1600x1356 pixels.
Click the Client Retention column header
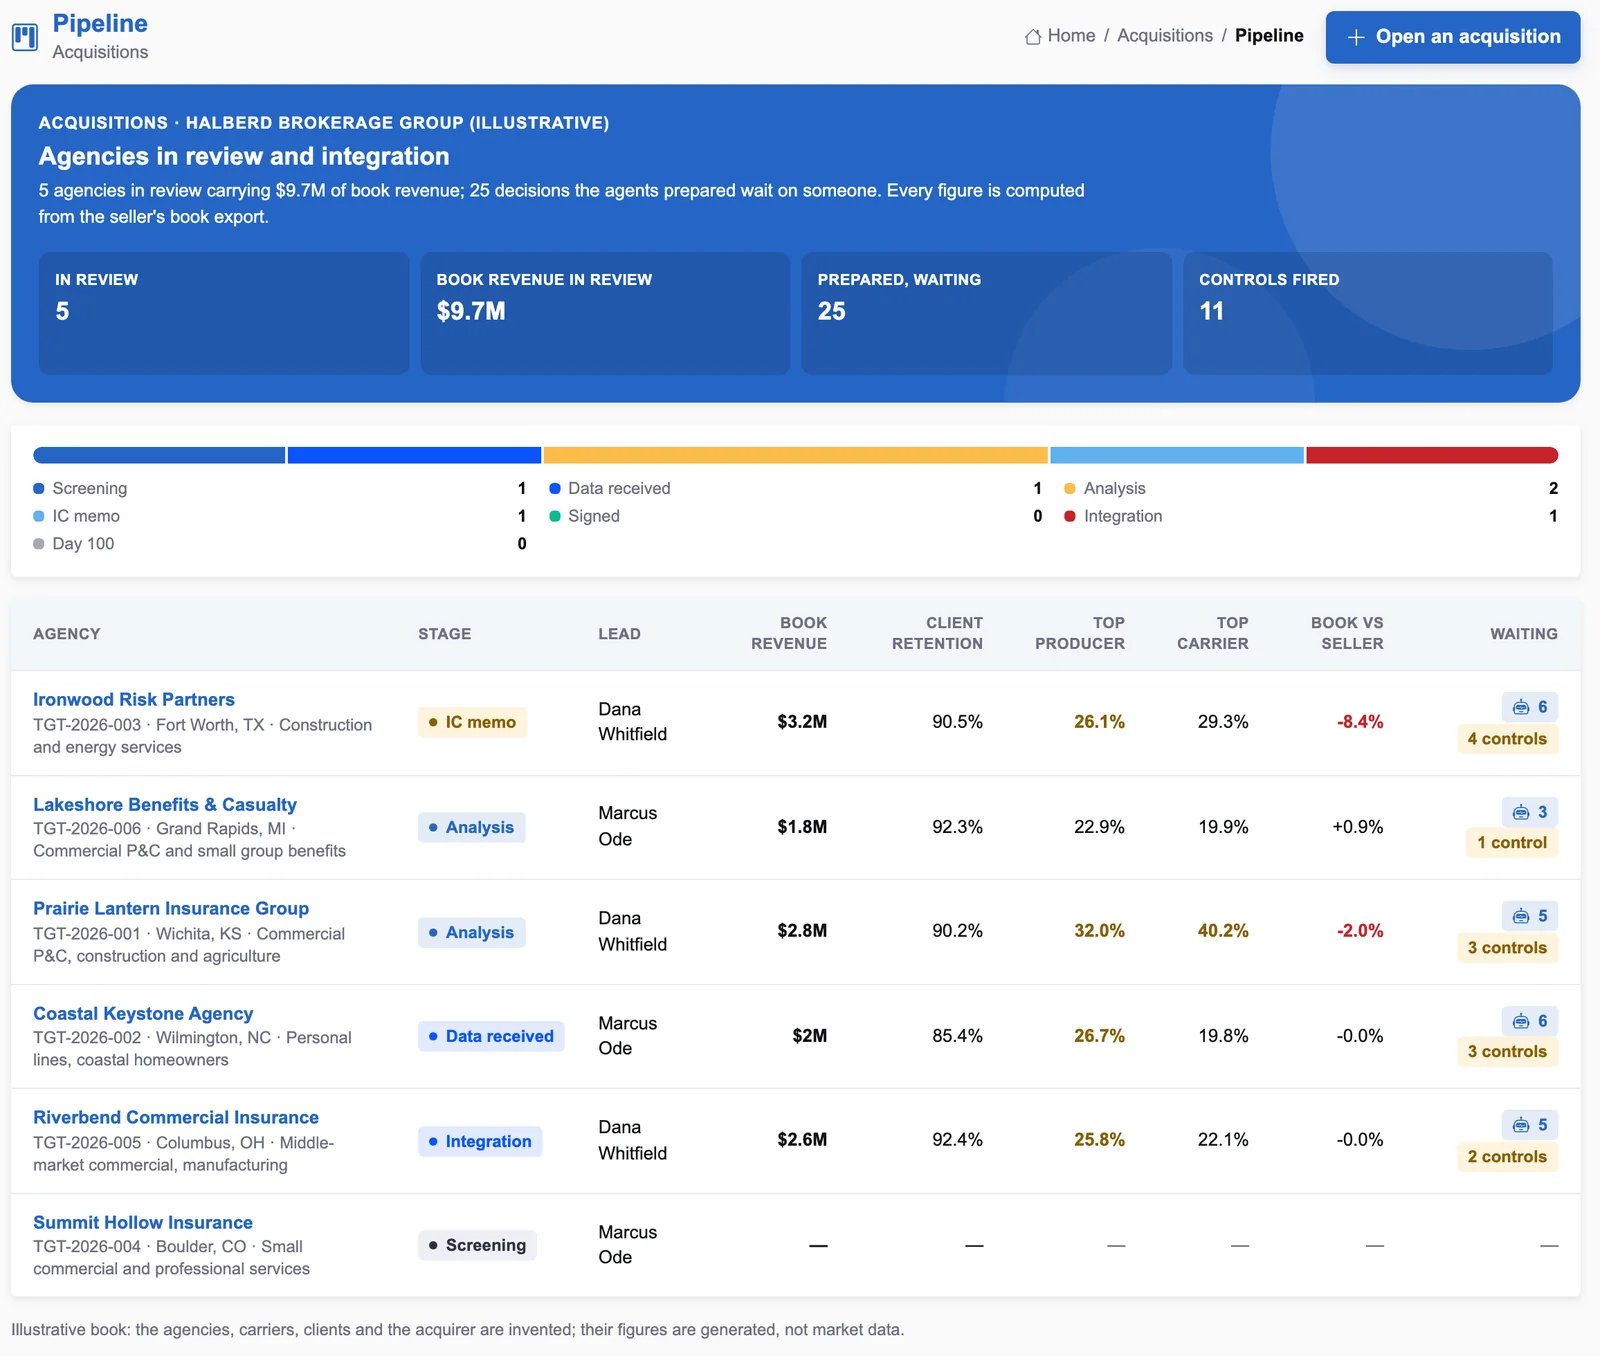pos(937,633)
